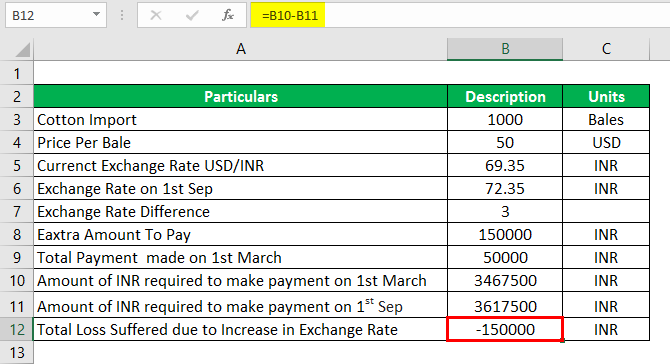Screen dimensions: 670x364
Task: Select Currenct Exchange Rate USD/INR cell
Action: (x=241, y=166)
